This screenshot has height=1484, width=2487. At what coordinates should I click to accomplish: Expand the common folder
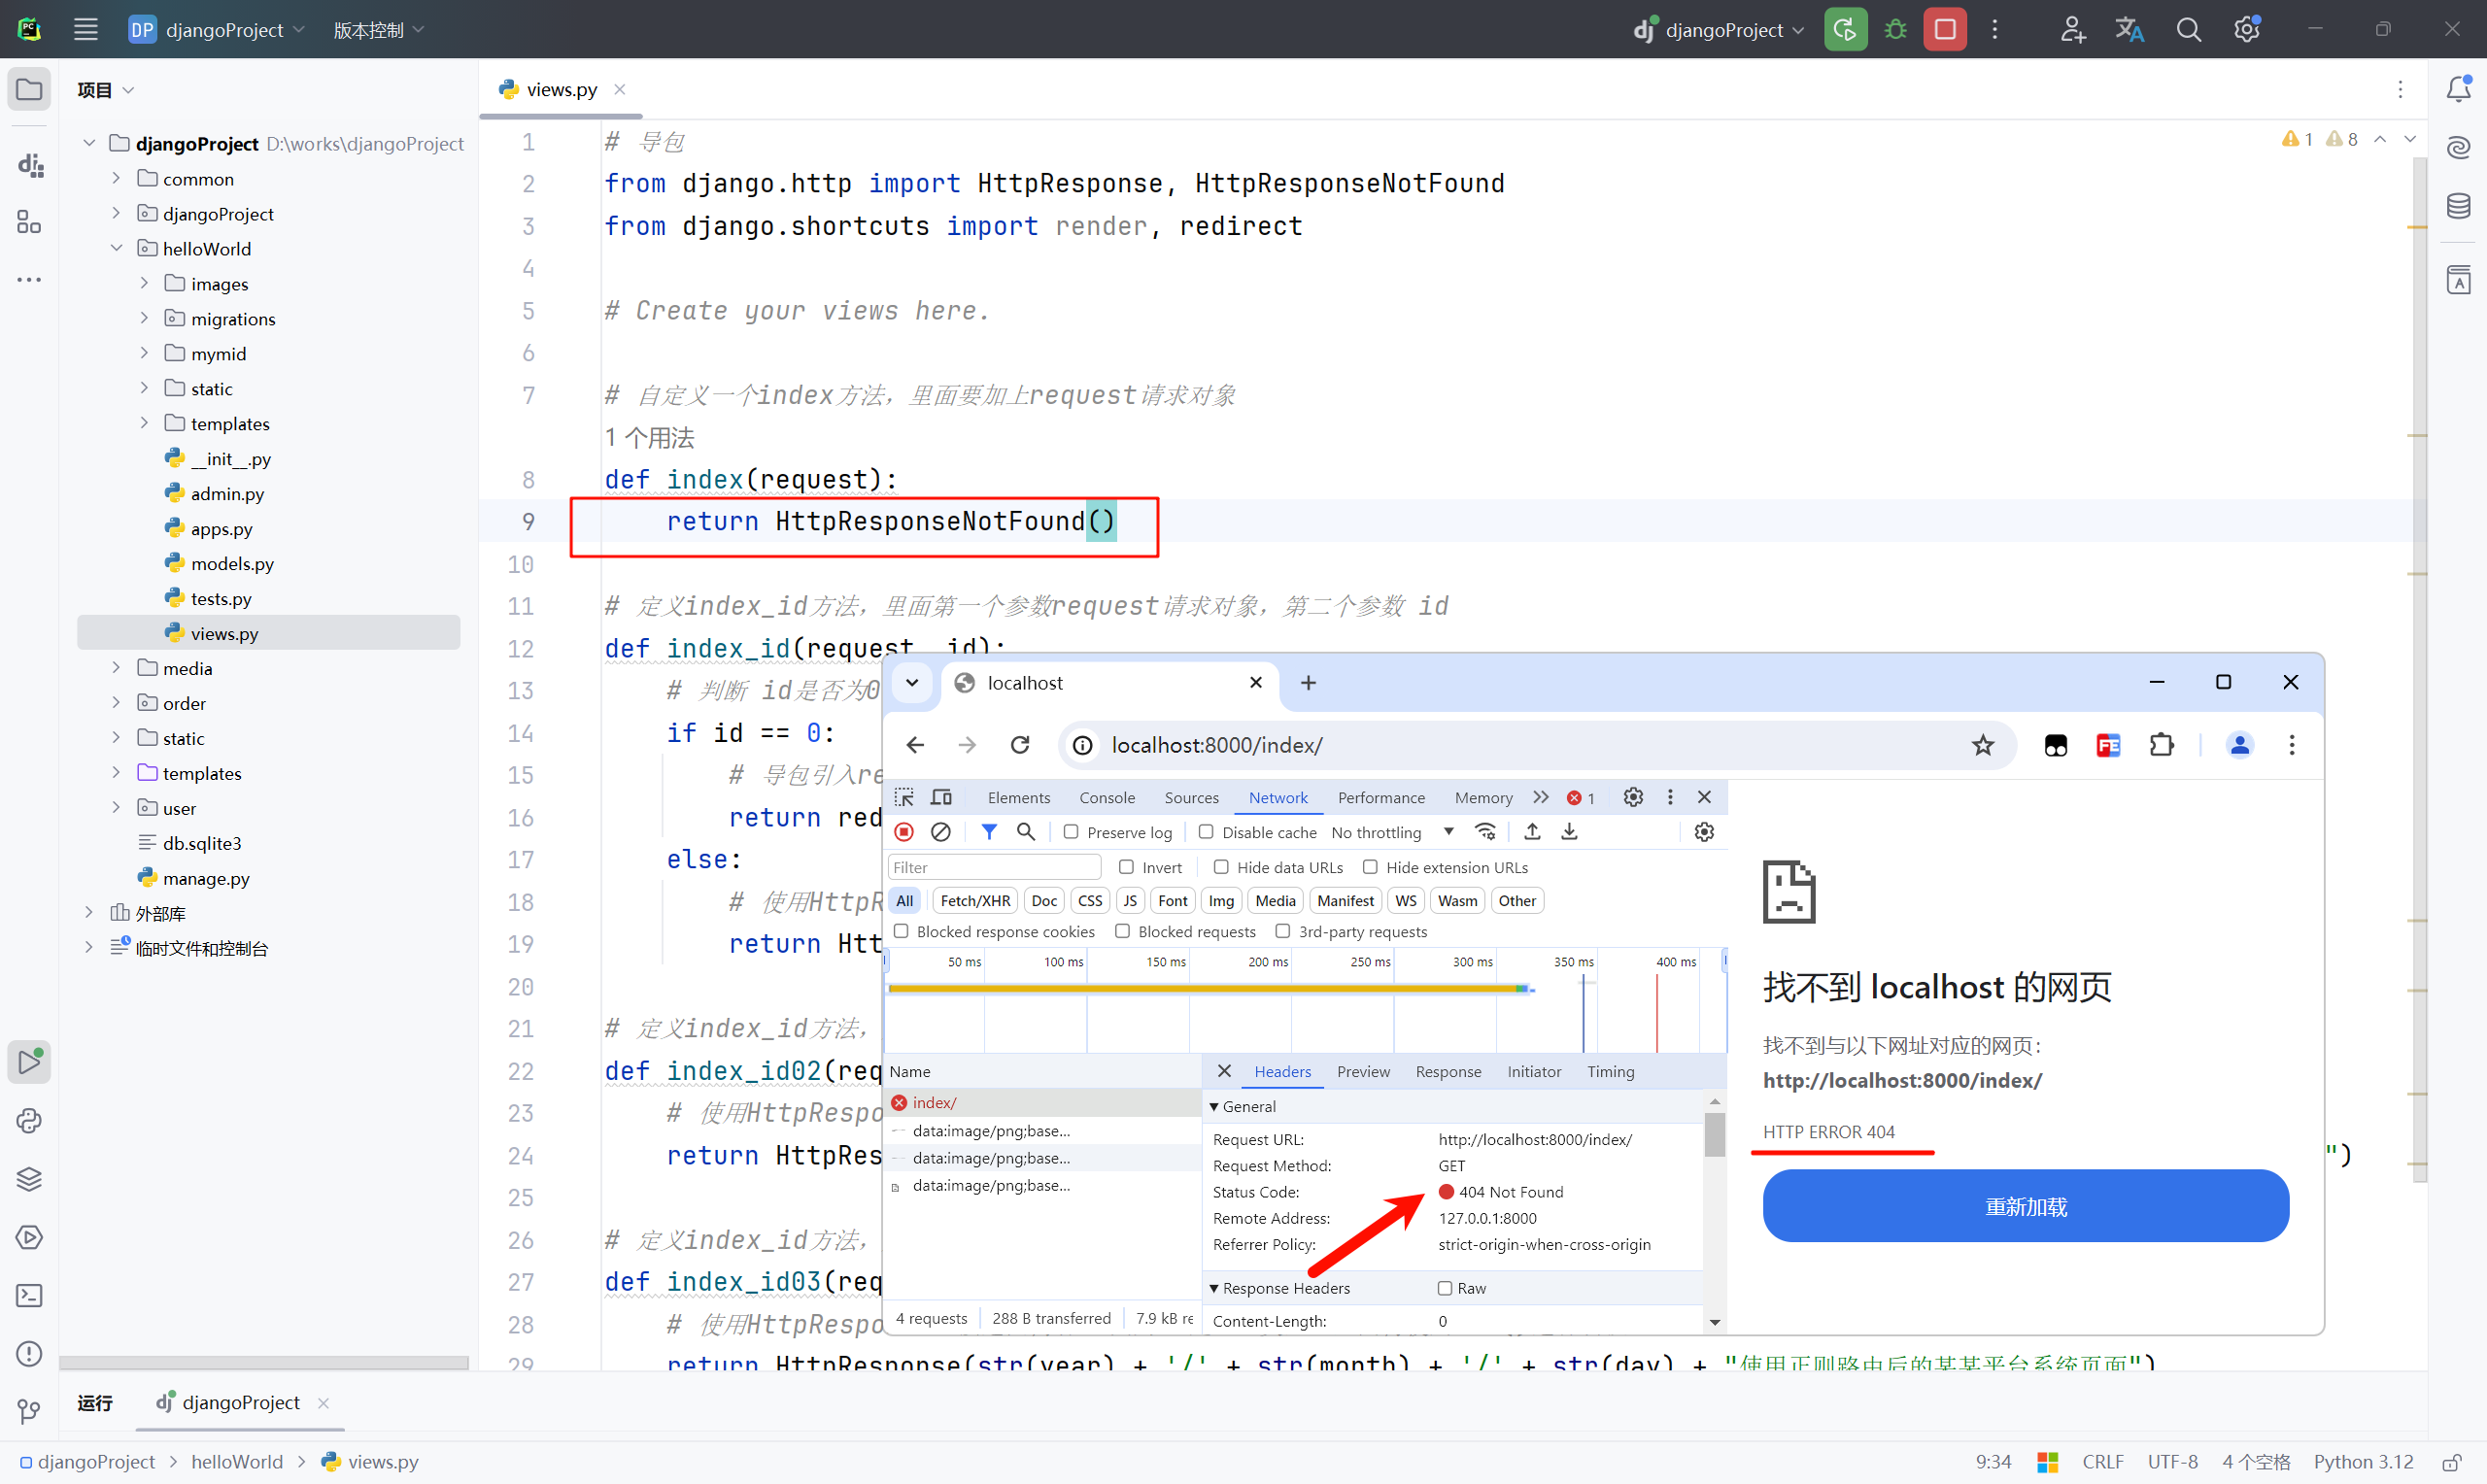pyautogui.click(x=116, y=178)
